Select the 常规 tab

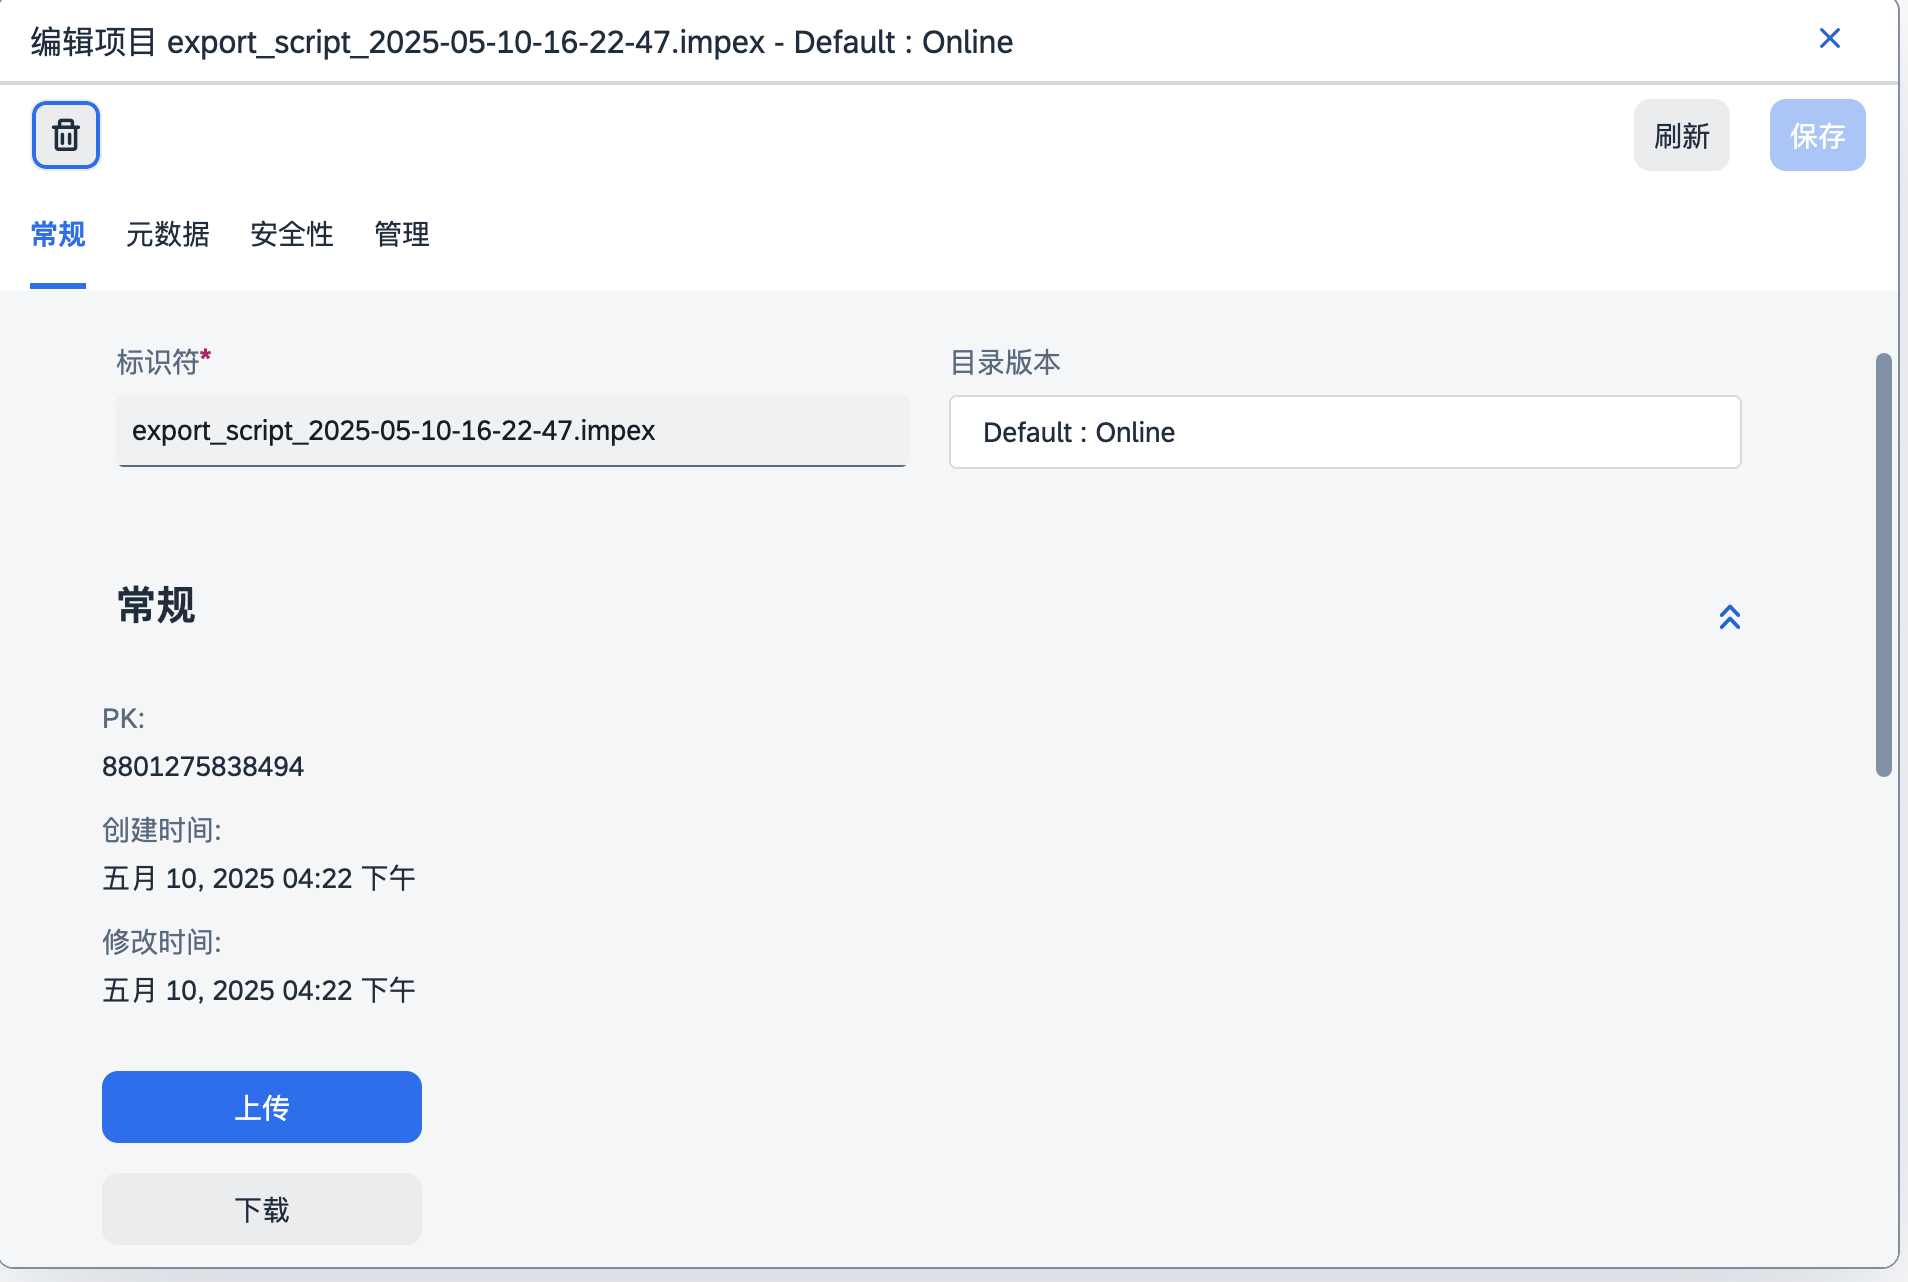click(x=58, y=234)
